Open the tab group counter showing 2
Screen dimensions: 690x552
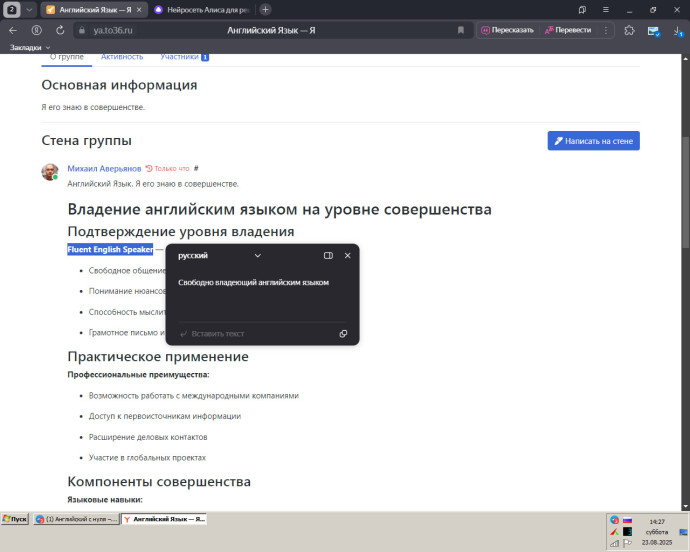pyautogui.click(x=12, y=10)
